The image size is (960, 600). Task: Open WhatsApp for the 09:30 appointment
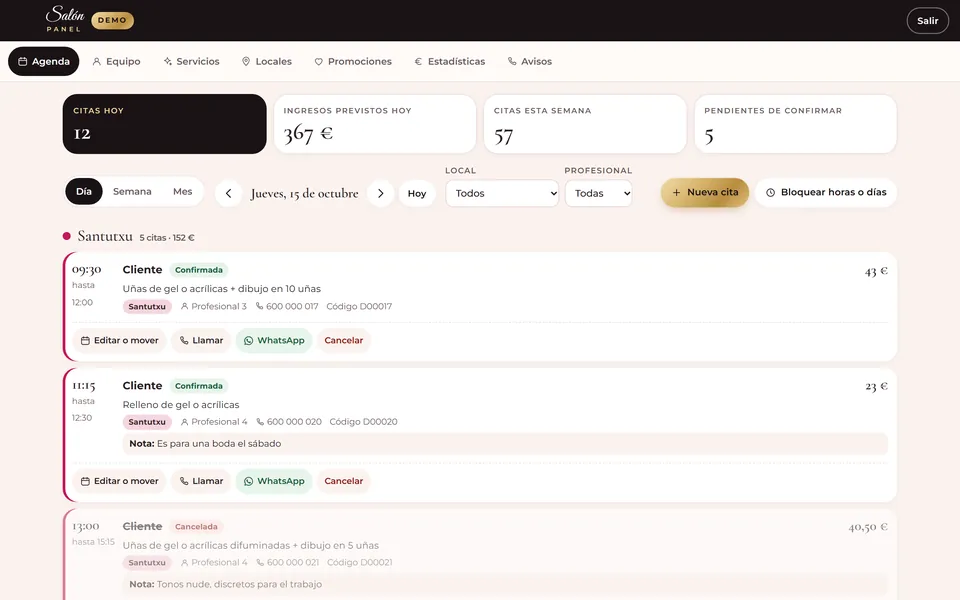click(274, 340)
